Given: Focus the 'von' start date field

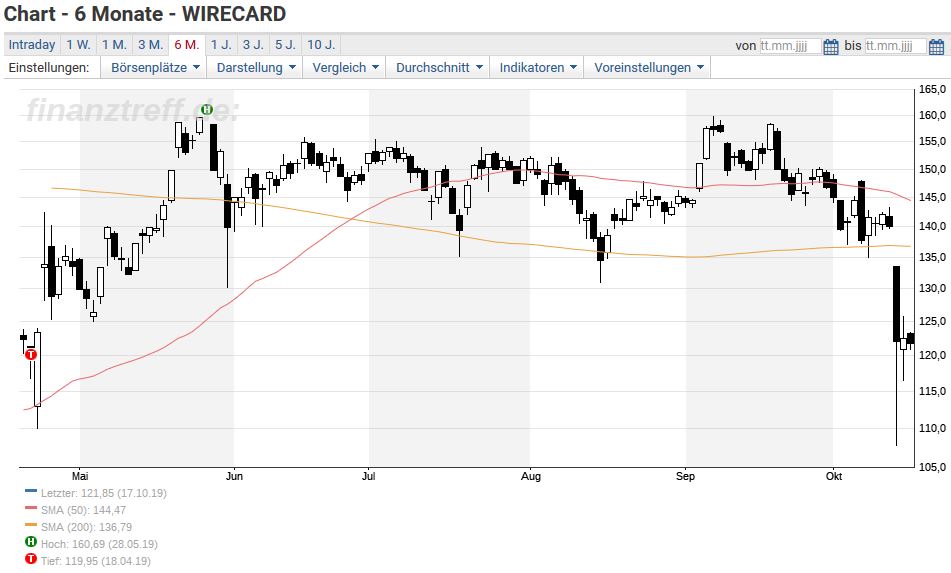Looking at the screenshot, I should pyautogui.click(x=790, y=46).
